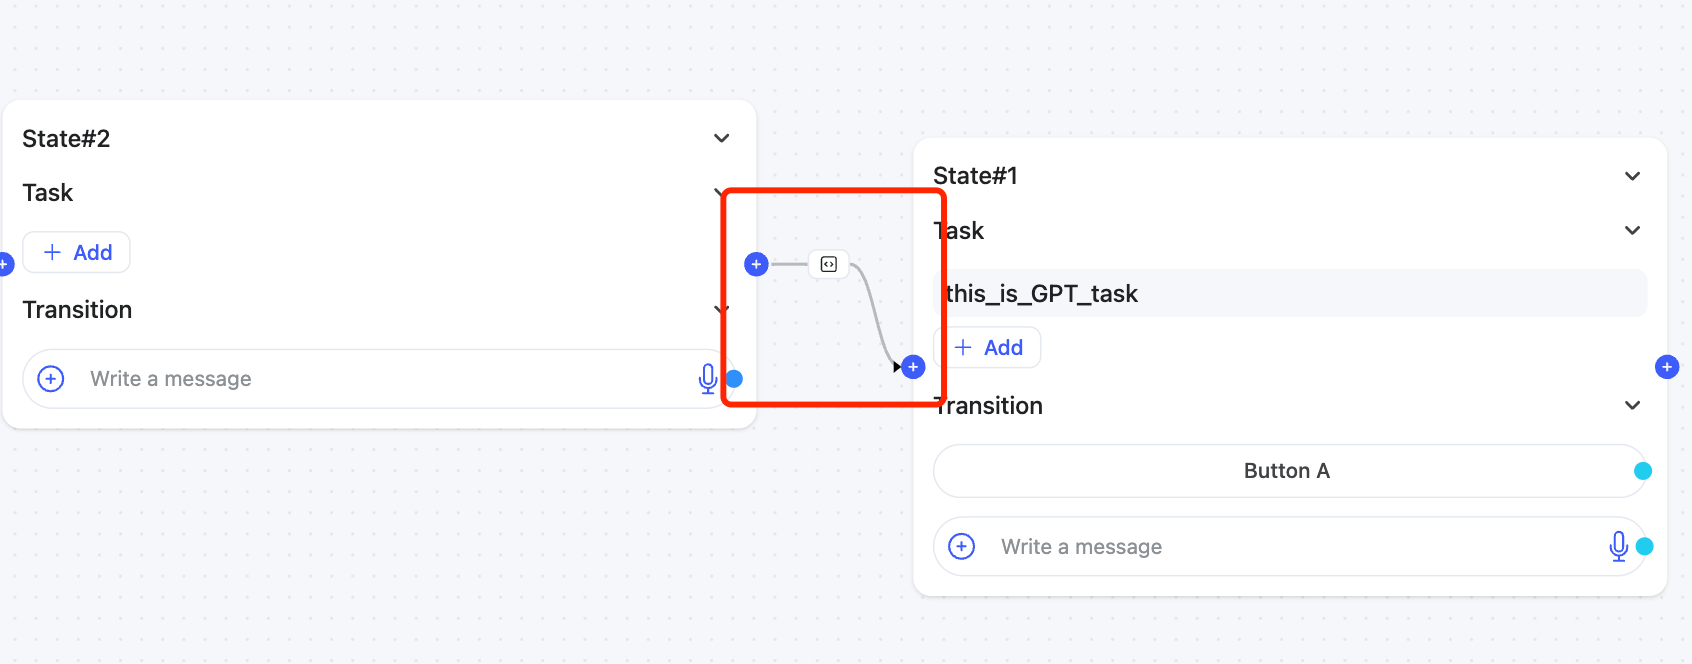Image resolution: width=1692 pixels, height=664 pixels.
Task: Click the plus connector on State#1's right edge
Action: pos(1667,367)
